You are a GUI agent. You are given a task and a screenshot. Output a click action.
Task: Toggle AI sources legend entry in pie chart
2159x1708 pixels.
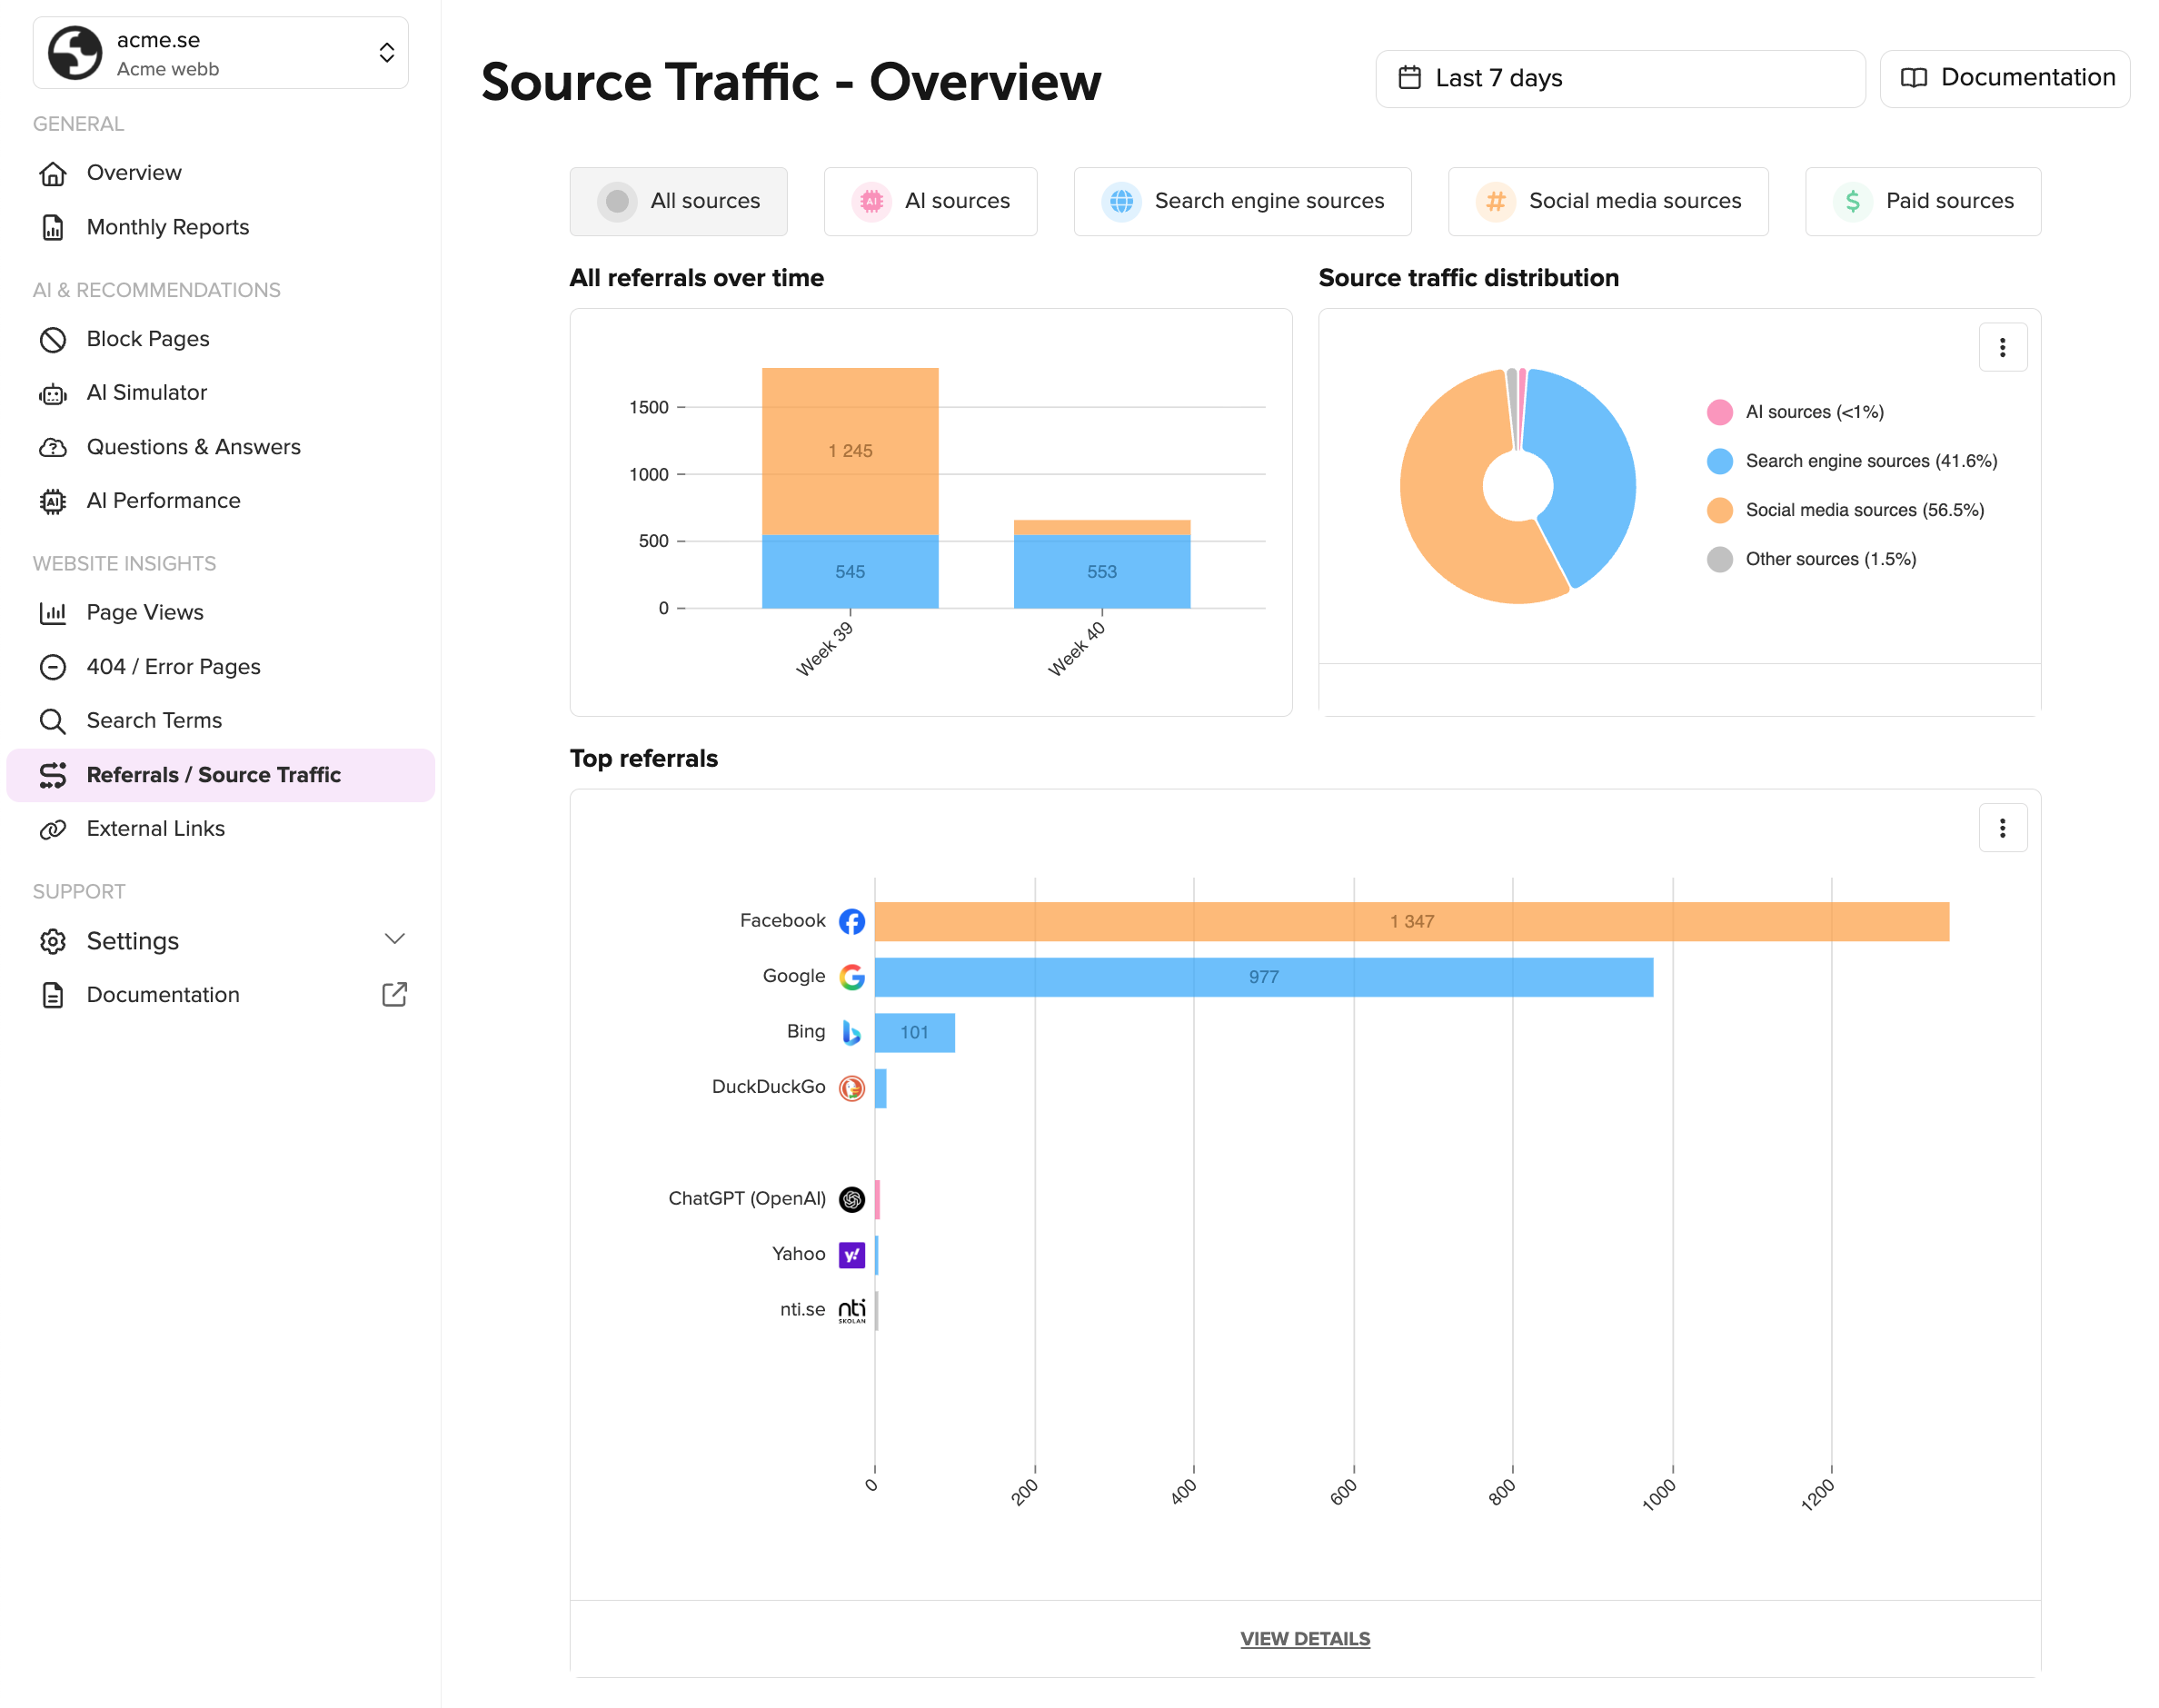[x=1813, y=412]
